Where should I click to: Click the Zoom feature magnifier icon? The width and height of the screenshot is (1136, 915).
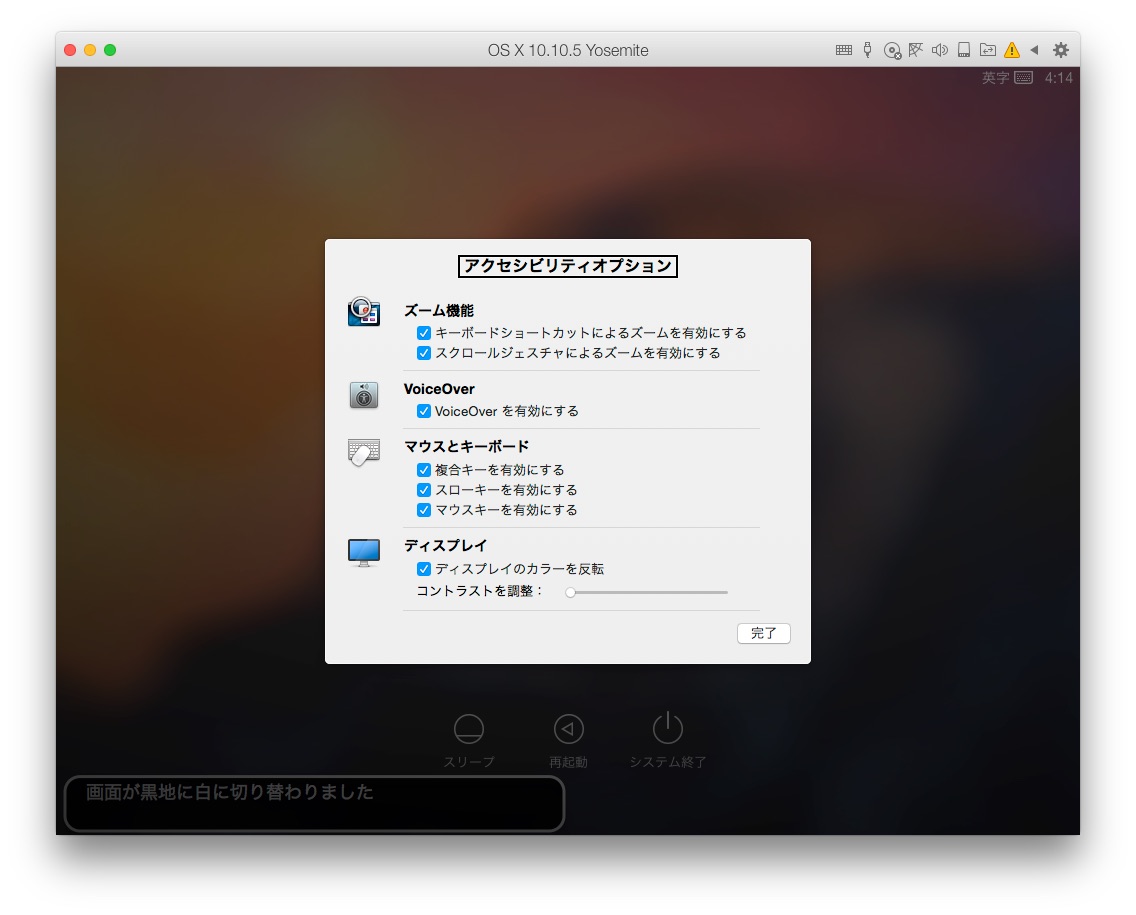pos(364,312)
